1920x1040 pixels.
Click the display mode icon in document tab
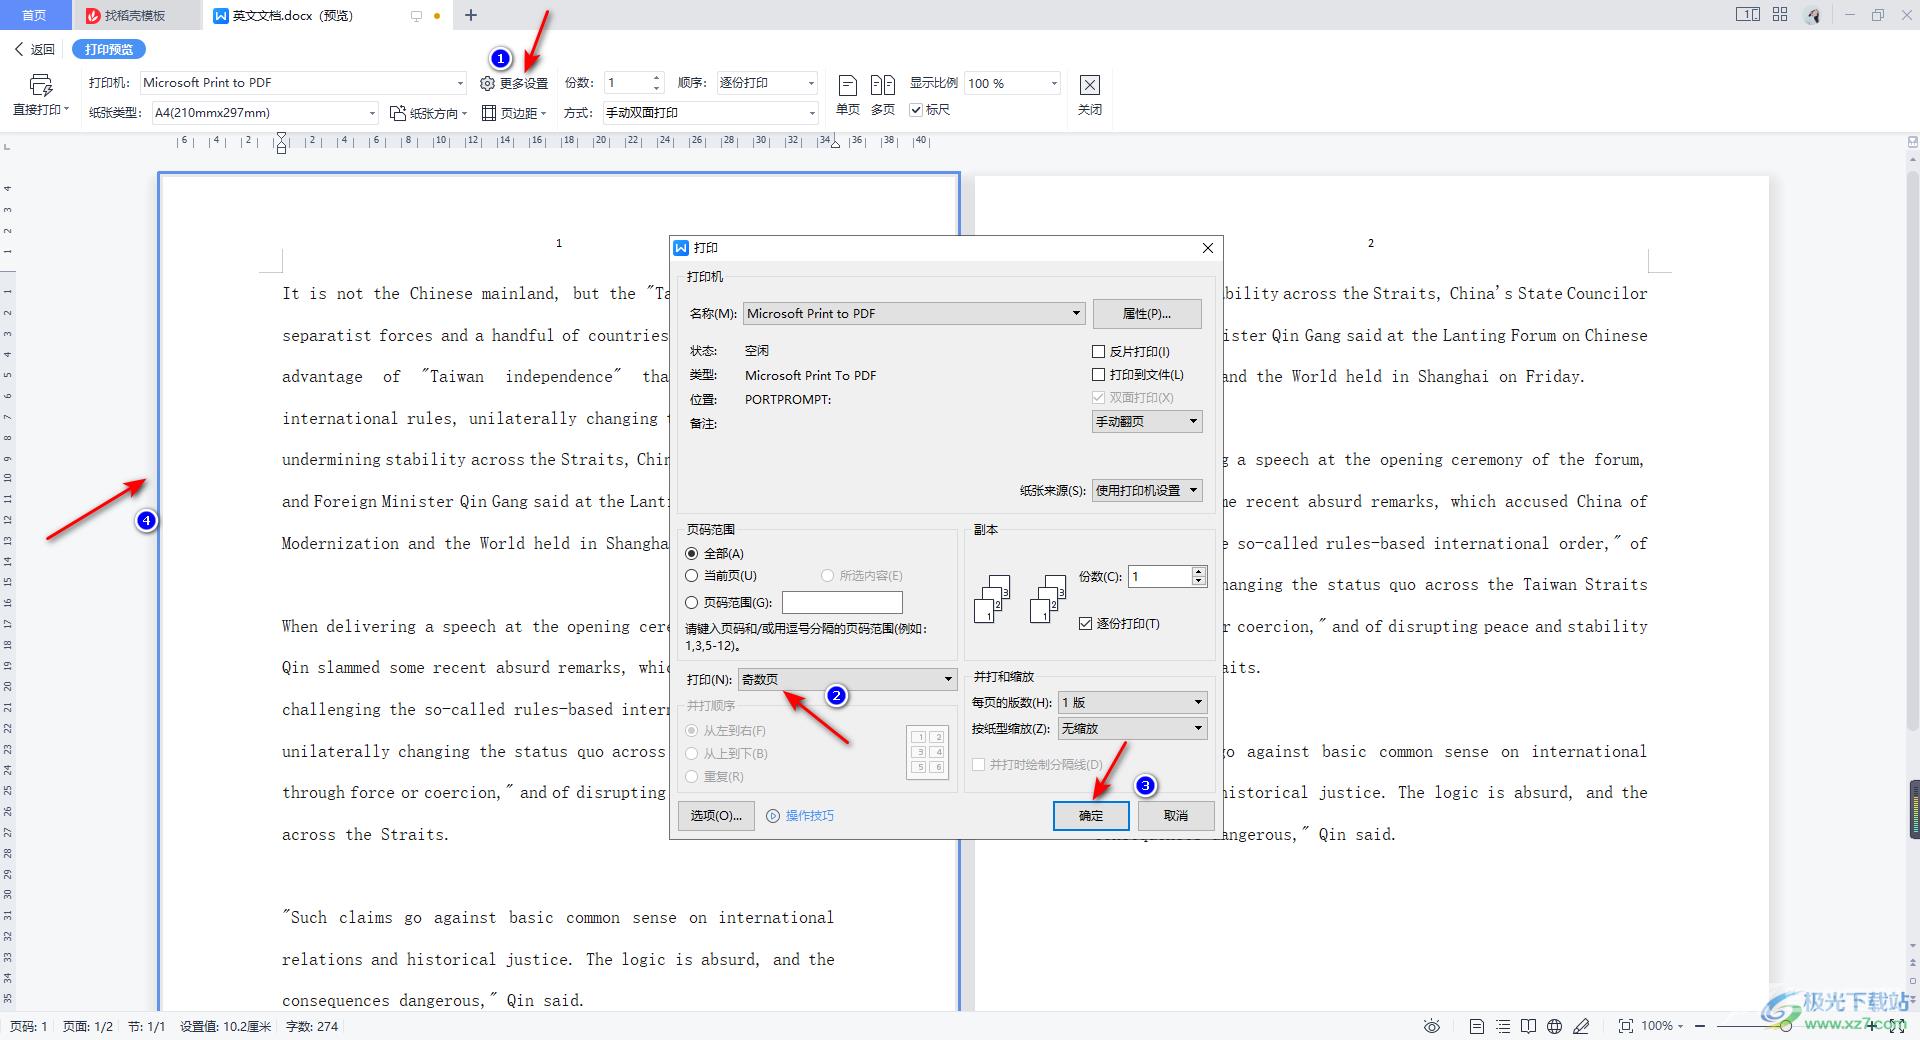point(416,16)
